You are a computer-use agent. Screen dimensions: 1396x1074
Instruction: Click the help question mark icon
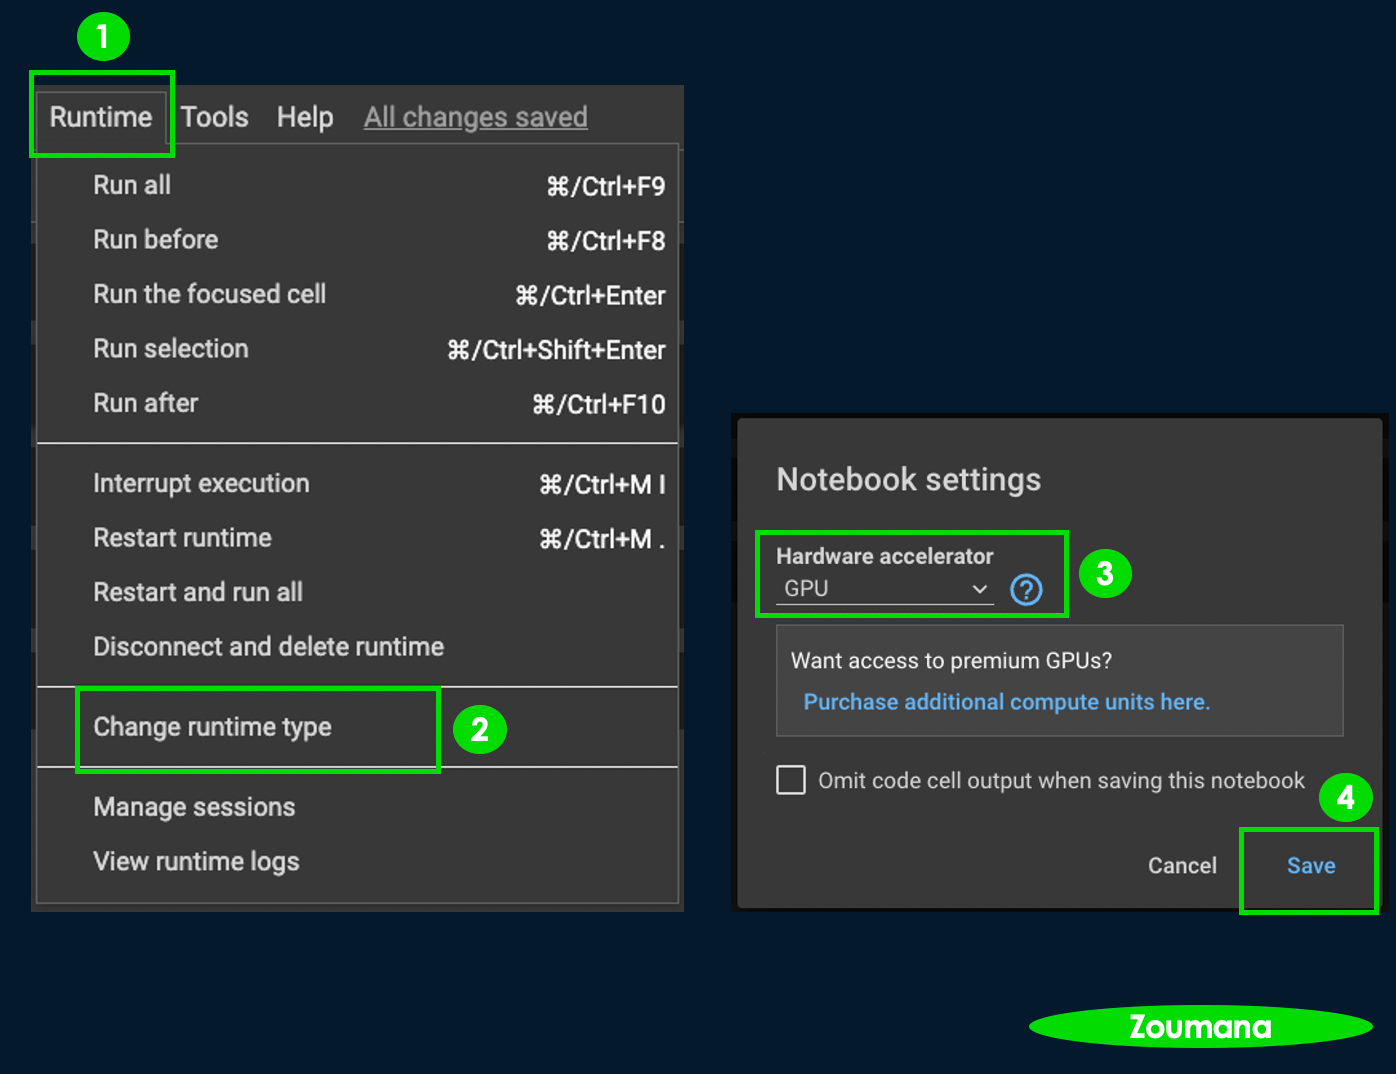[1026, 590]
